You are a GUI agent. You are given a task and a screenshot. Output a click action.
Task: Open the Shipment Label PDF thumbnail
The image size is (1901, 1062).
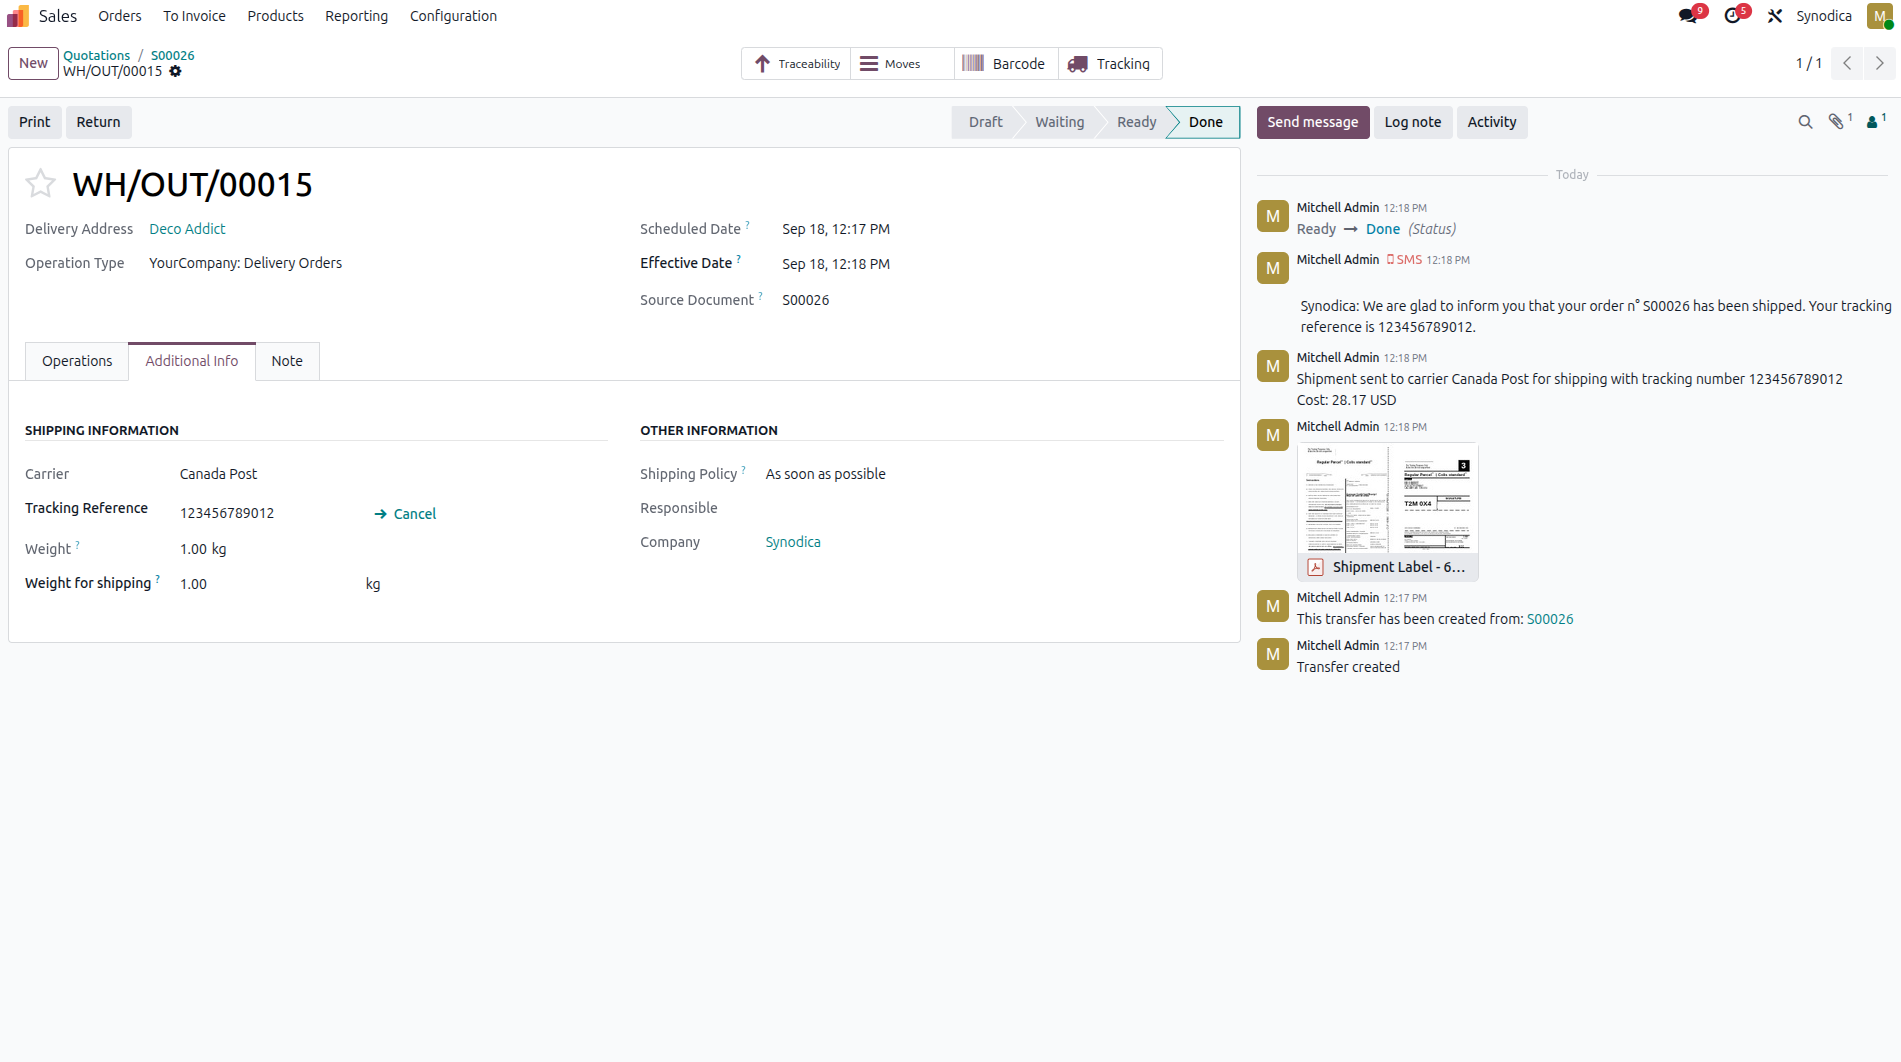[x=1387, y=498]
